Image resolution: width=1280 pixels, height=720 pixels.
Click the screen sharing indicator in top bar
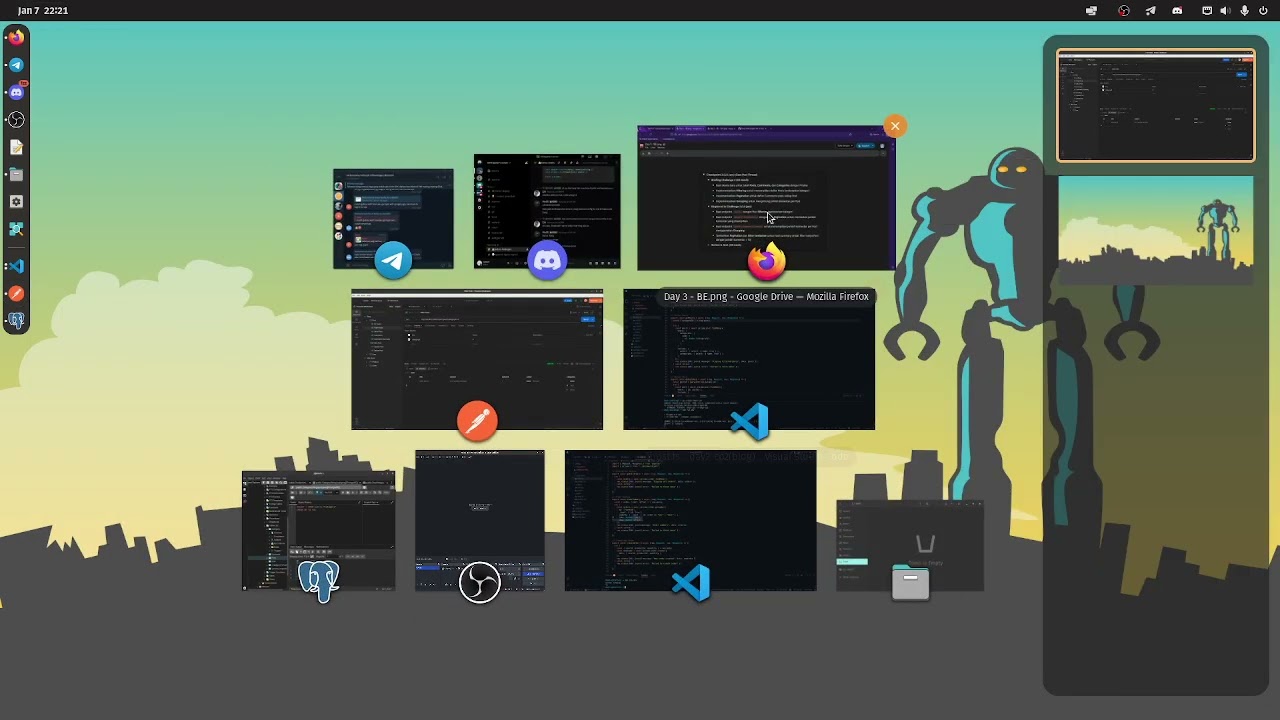pos(1091,10)
